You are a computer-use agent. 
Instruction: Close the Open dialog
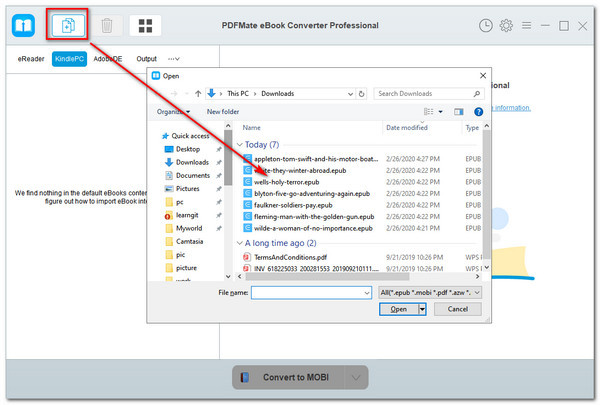pos(483,75)
